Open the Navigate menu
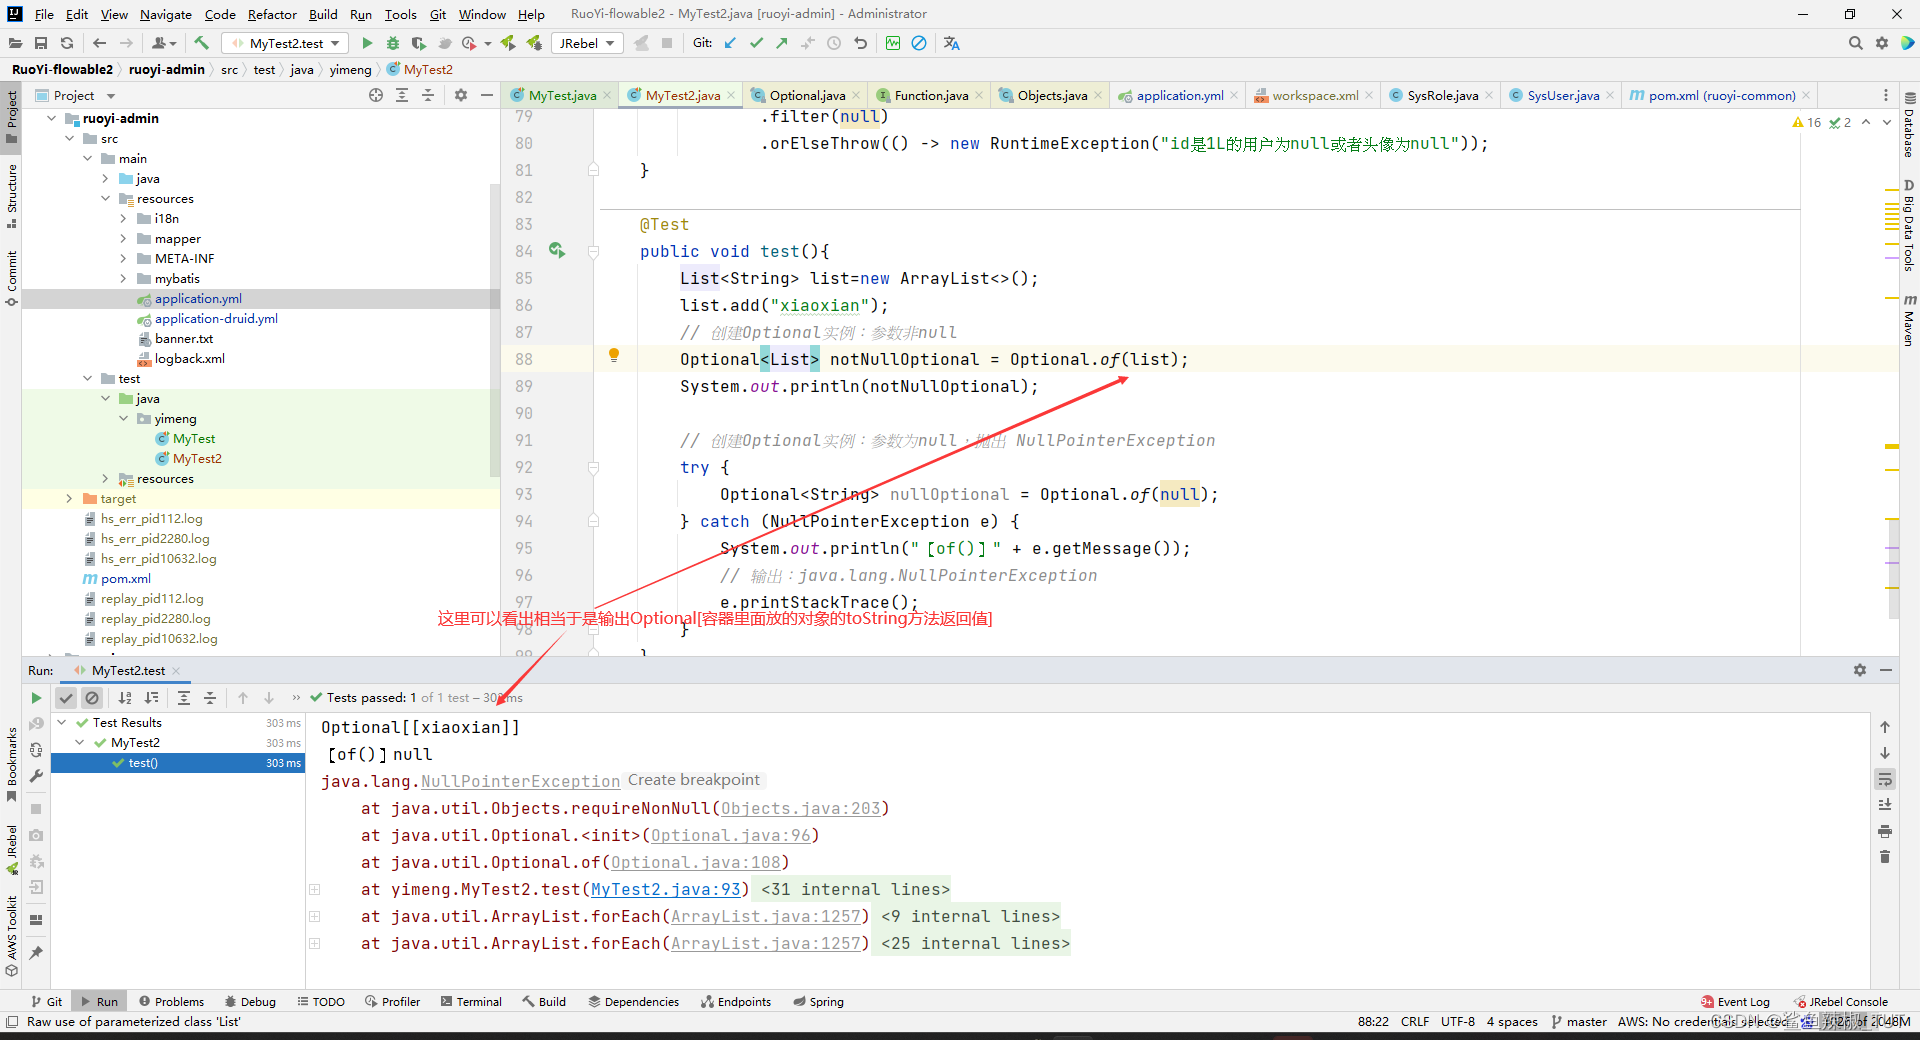 [x=165, y=14]
